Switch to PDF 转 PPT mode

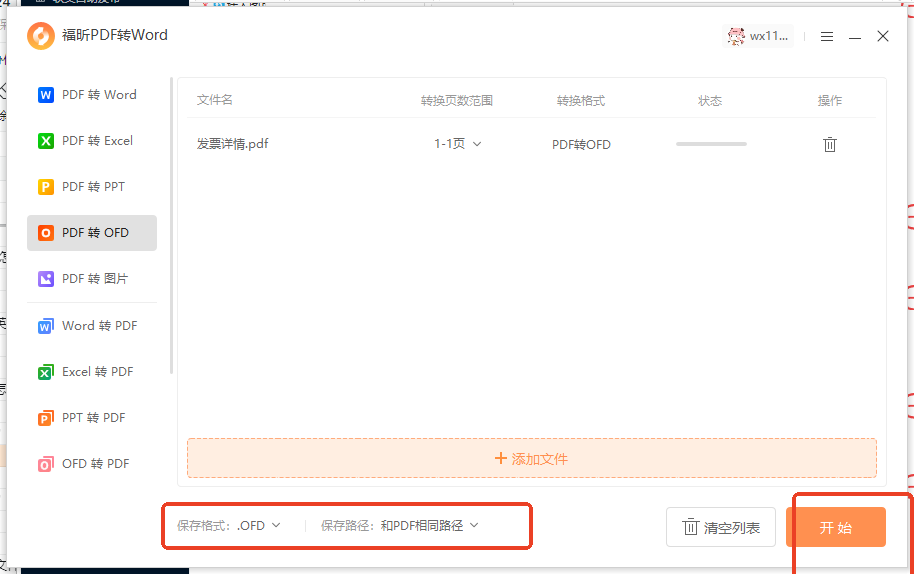coord(92,187)
